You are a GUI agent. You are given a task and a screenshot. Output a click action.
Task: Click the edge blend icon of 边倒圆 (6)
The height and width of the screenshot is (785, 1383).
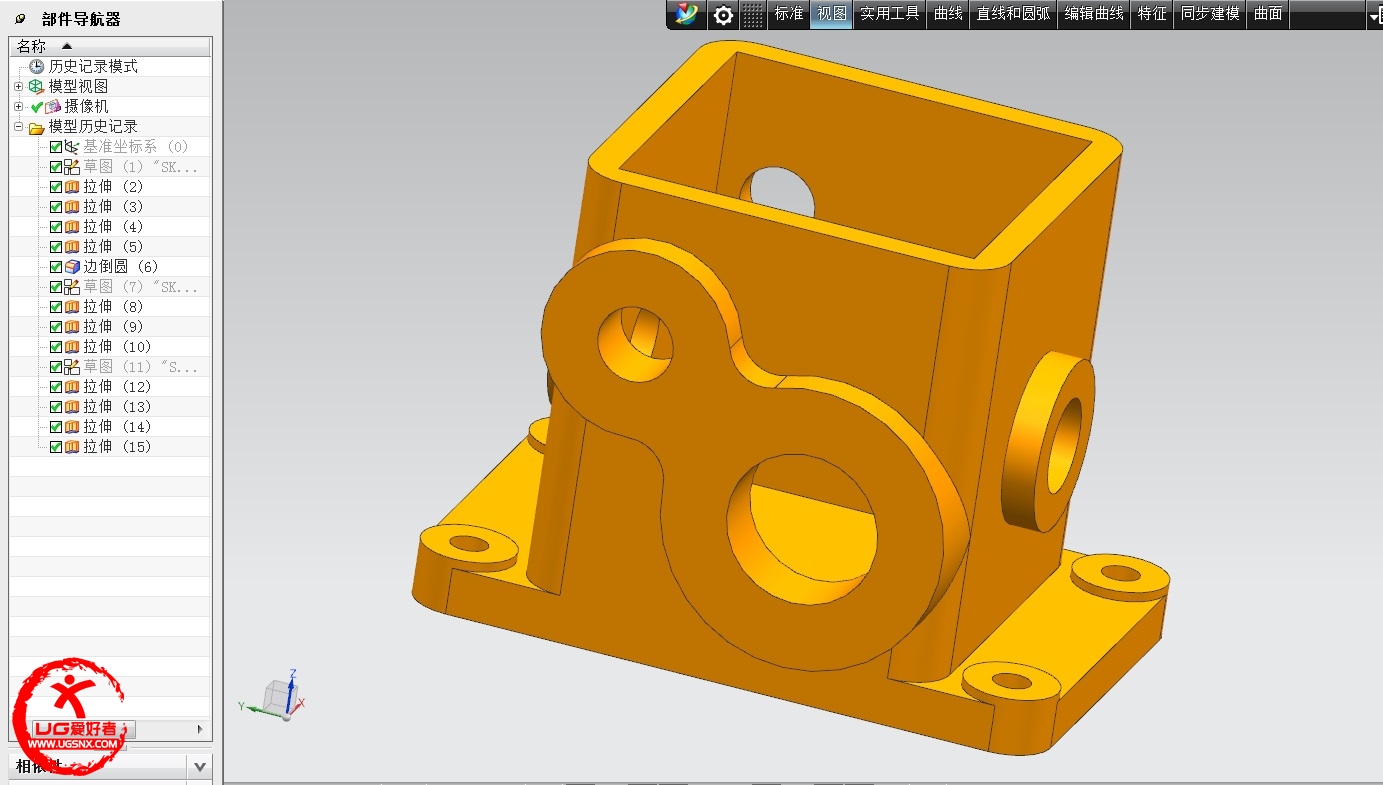[72, 267]
